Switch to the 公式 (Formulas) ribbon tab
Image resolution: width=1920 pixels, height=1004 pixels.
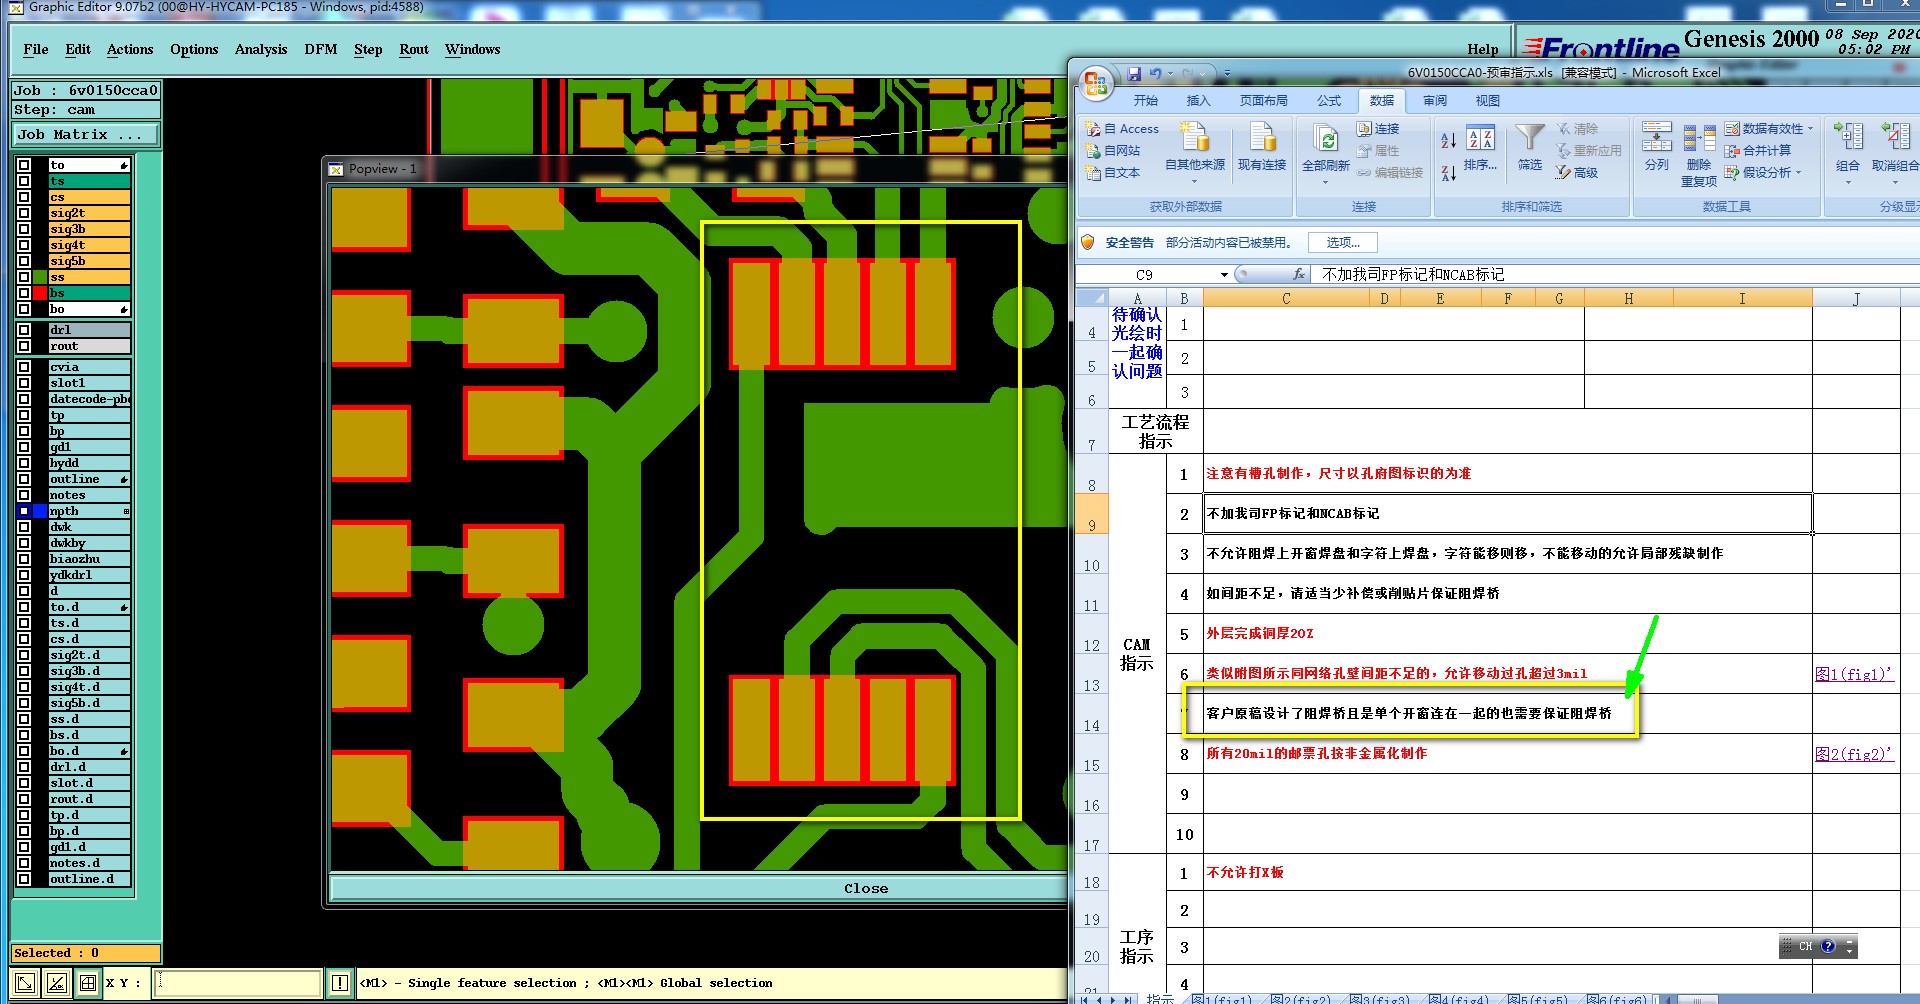tap(1329, 100)
